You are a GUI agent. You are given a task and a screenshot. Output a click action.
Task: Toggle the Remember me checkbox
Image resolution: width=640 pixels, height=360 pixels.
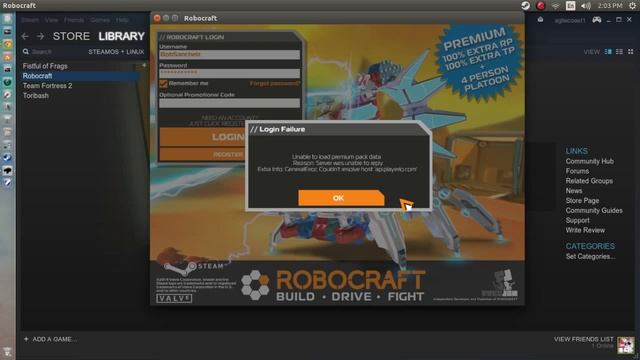[x=163, y=84]
